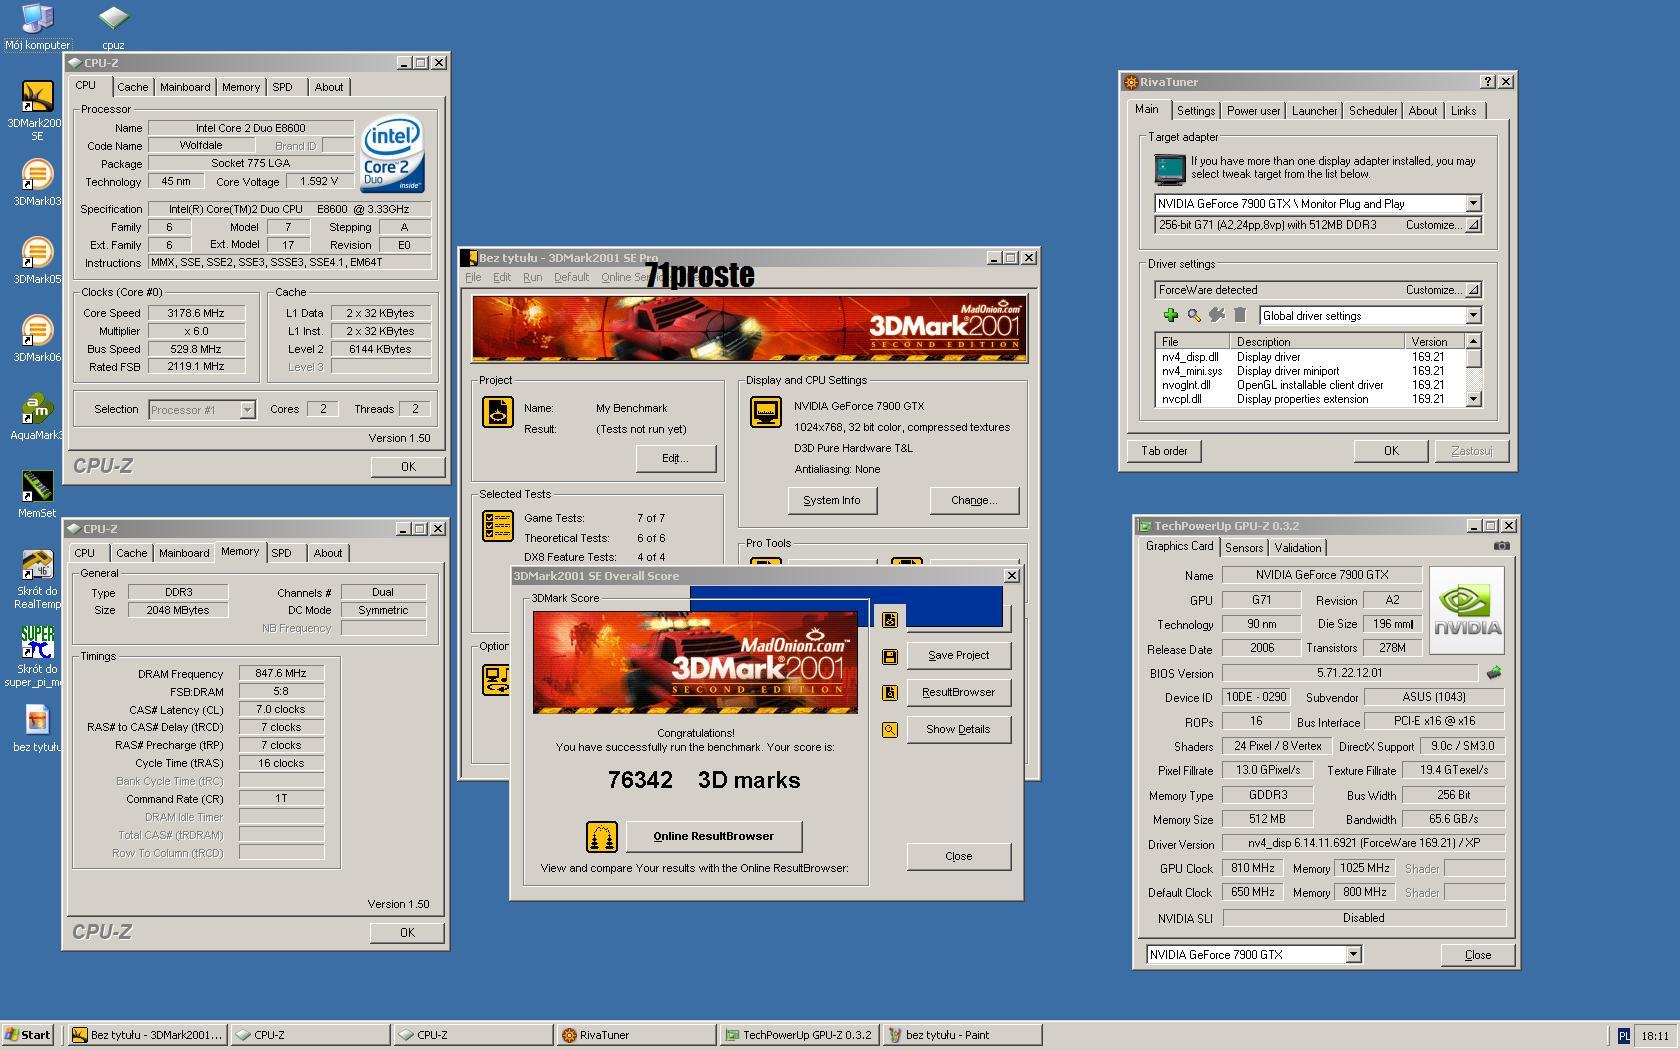Select the 3DMark05 desktop shortcut
This screenshot has width=1680, height=1050.
tap(37, 261)
